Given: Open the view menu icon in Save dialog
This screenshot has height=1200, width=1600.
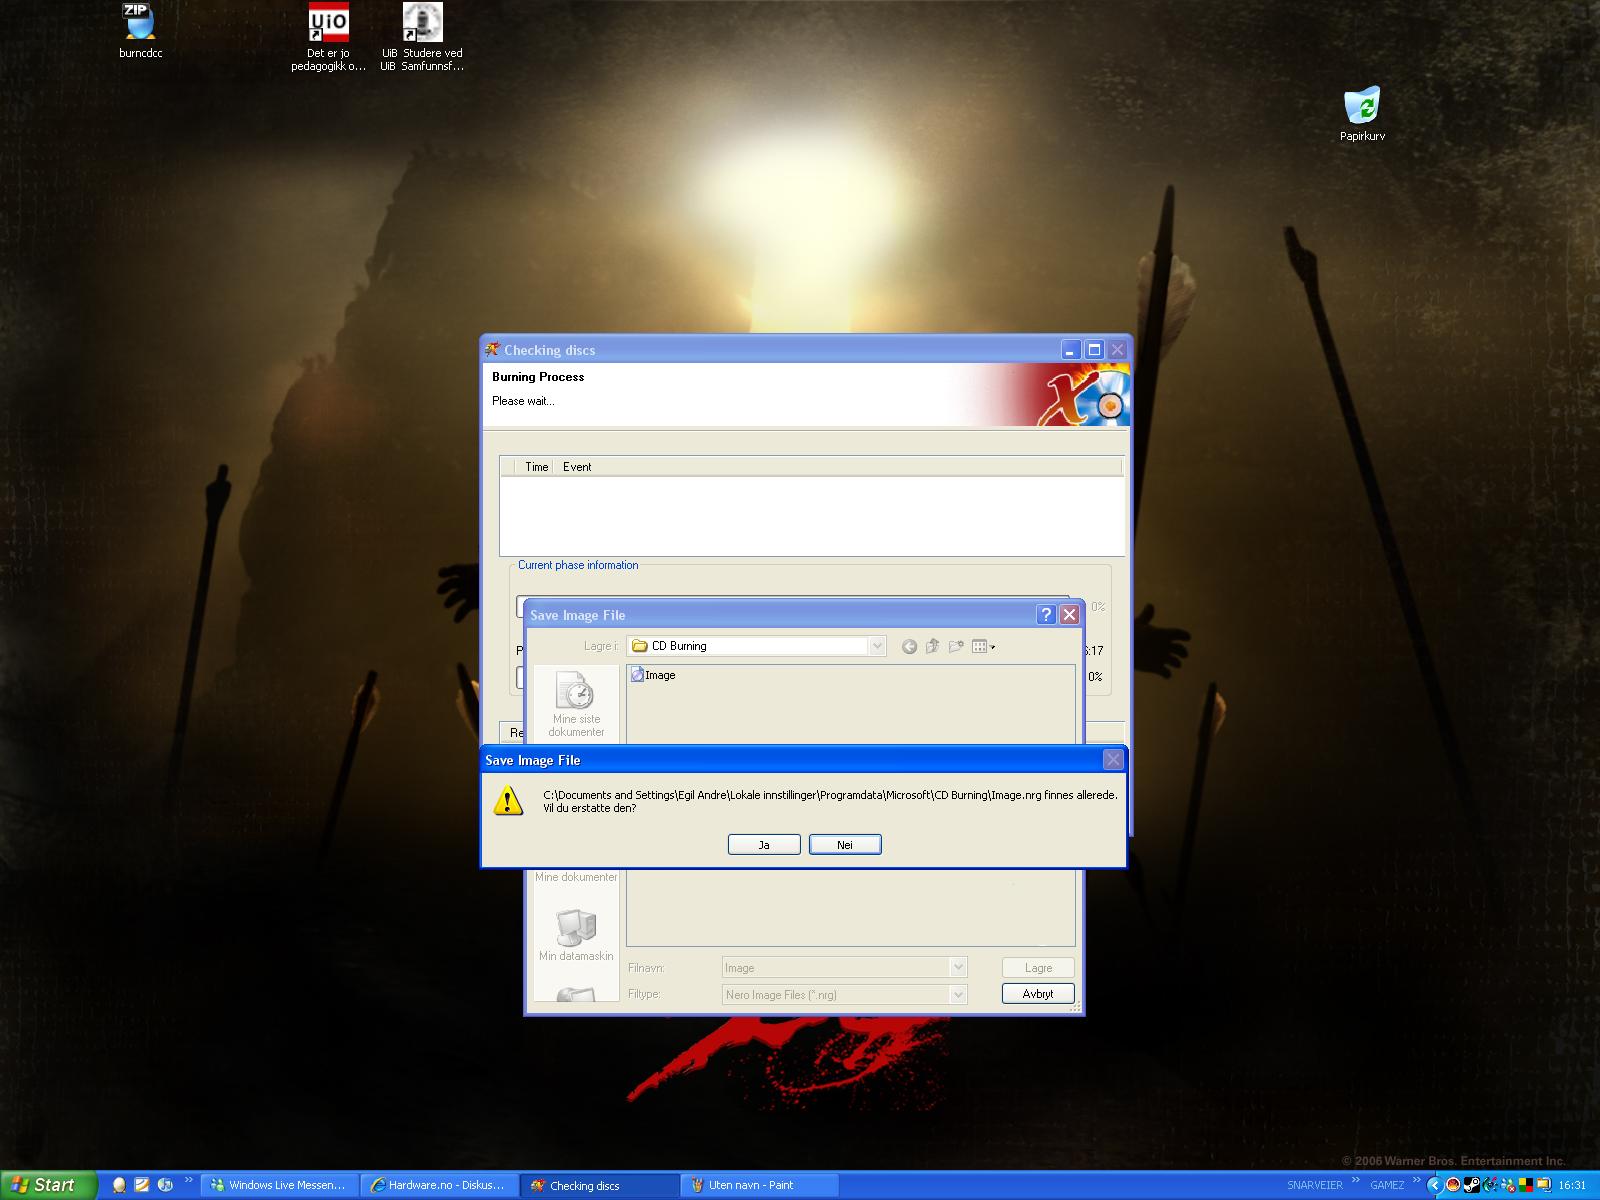Looking at the screenshot, I should (x=983, y=646).
